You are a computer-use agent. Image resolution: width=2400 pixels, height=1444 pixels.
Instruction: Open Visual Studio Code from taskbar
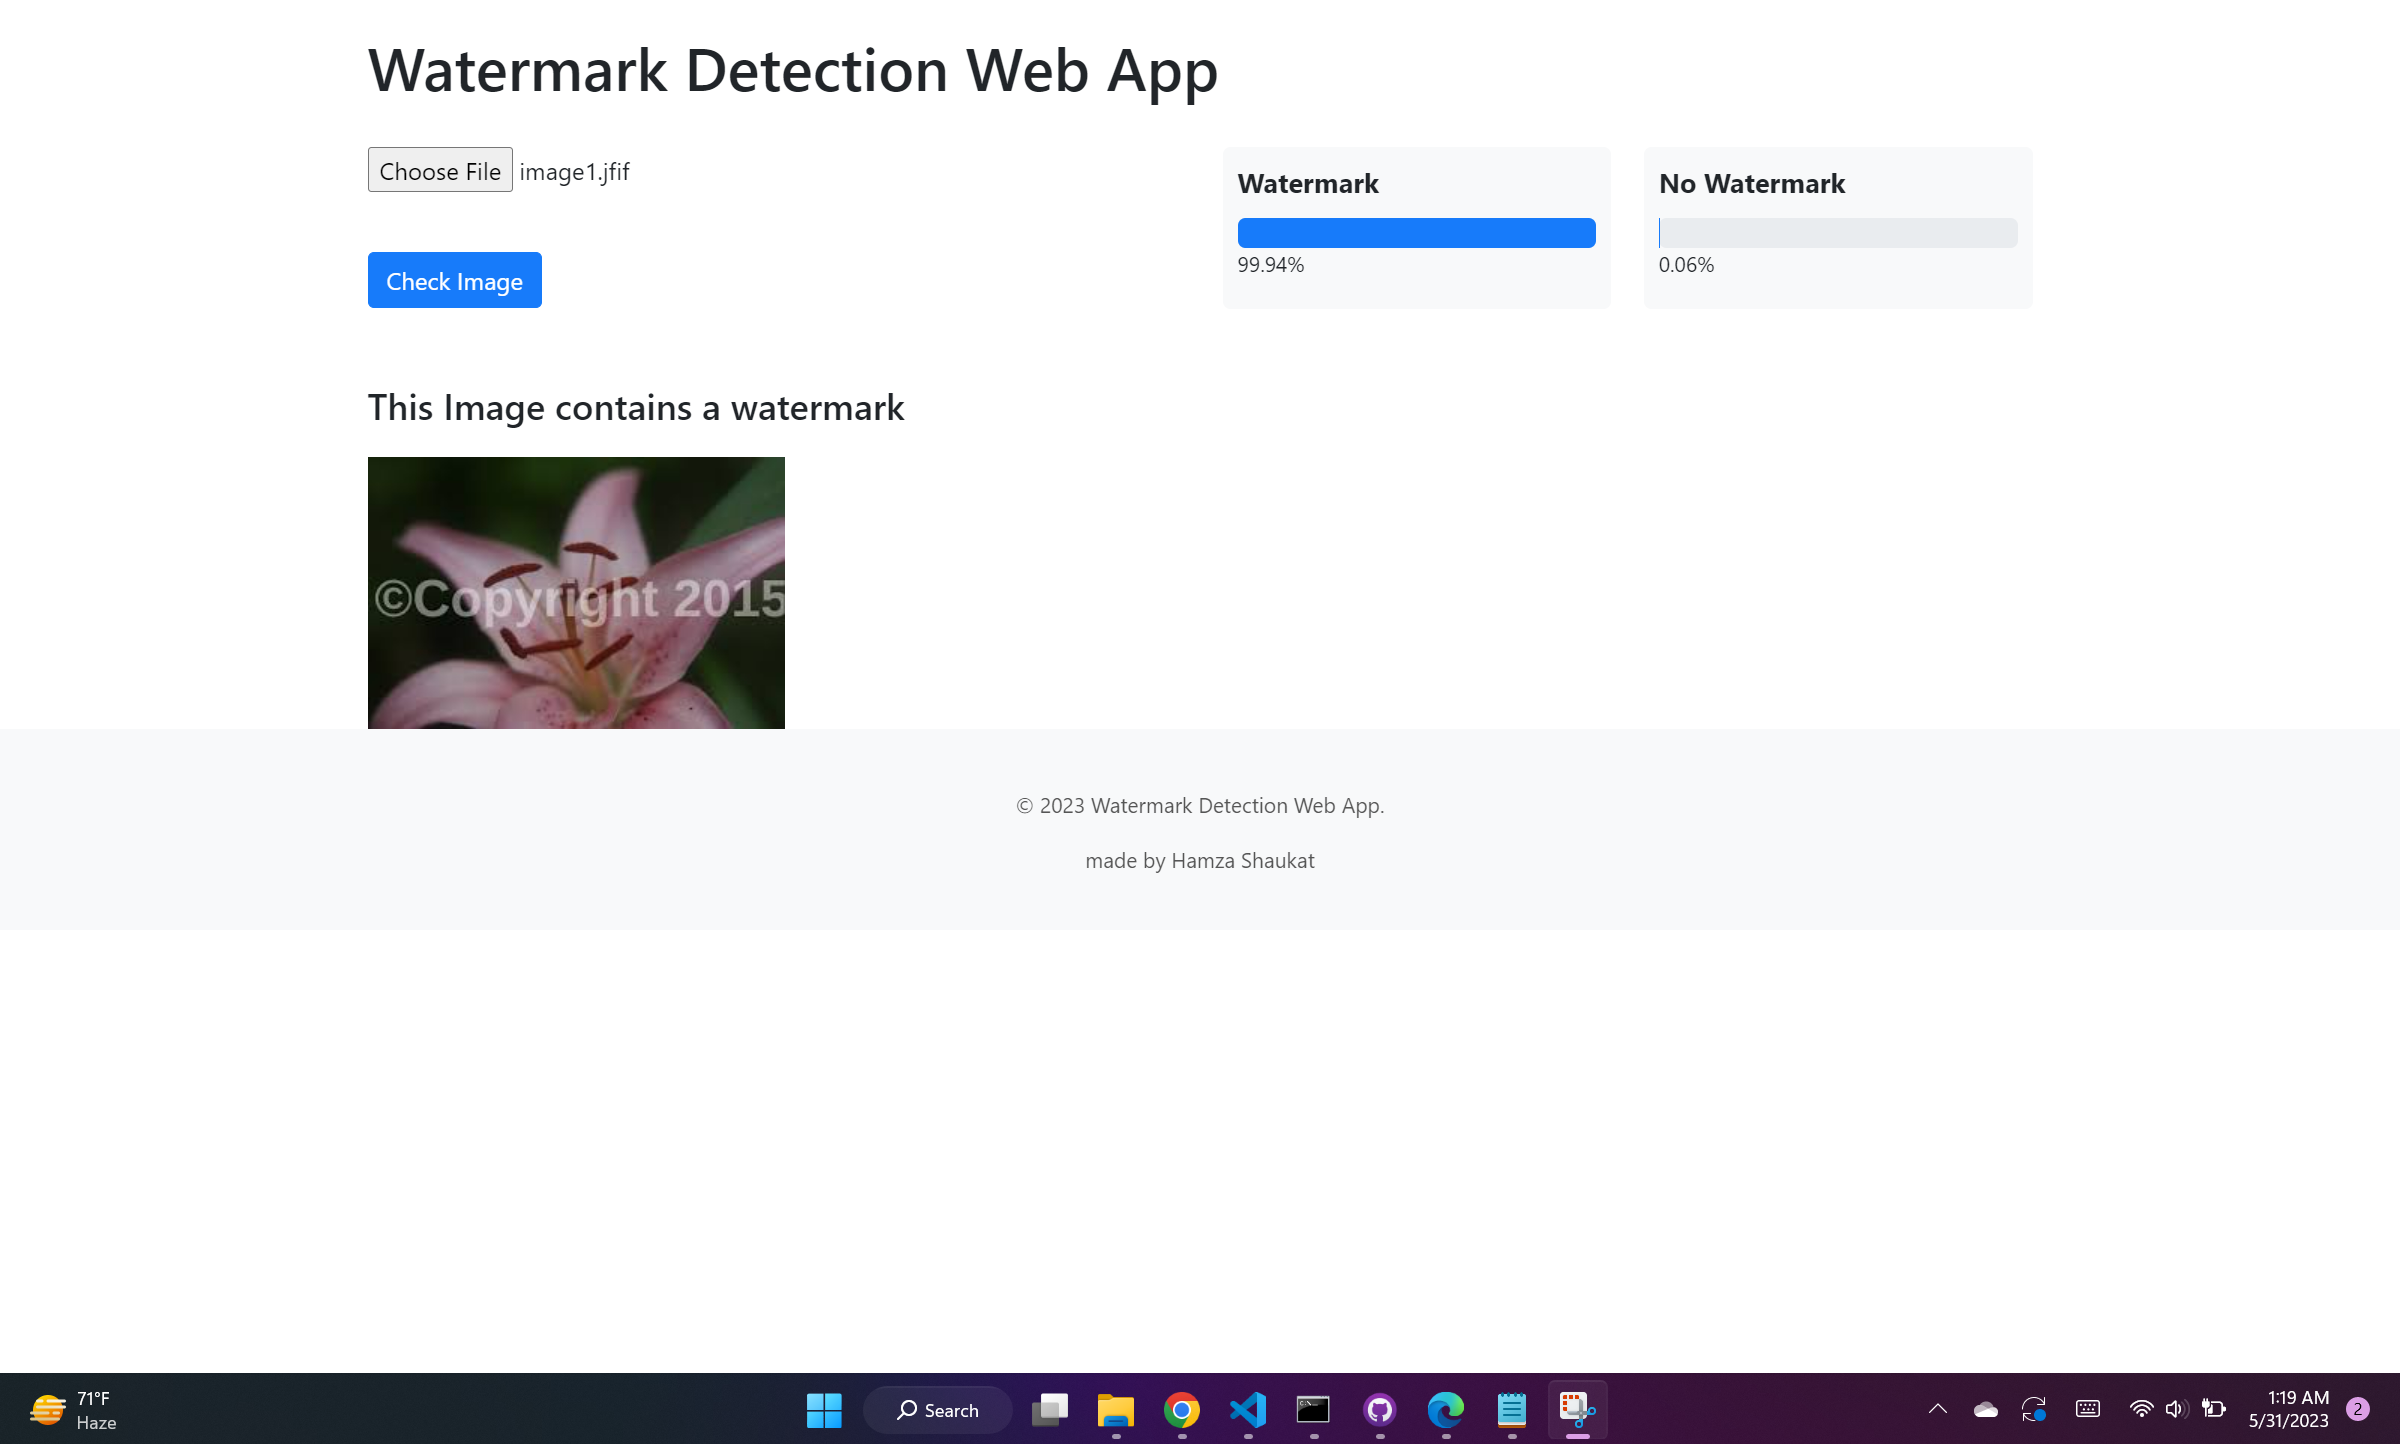coord(1248,1410)
